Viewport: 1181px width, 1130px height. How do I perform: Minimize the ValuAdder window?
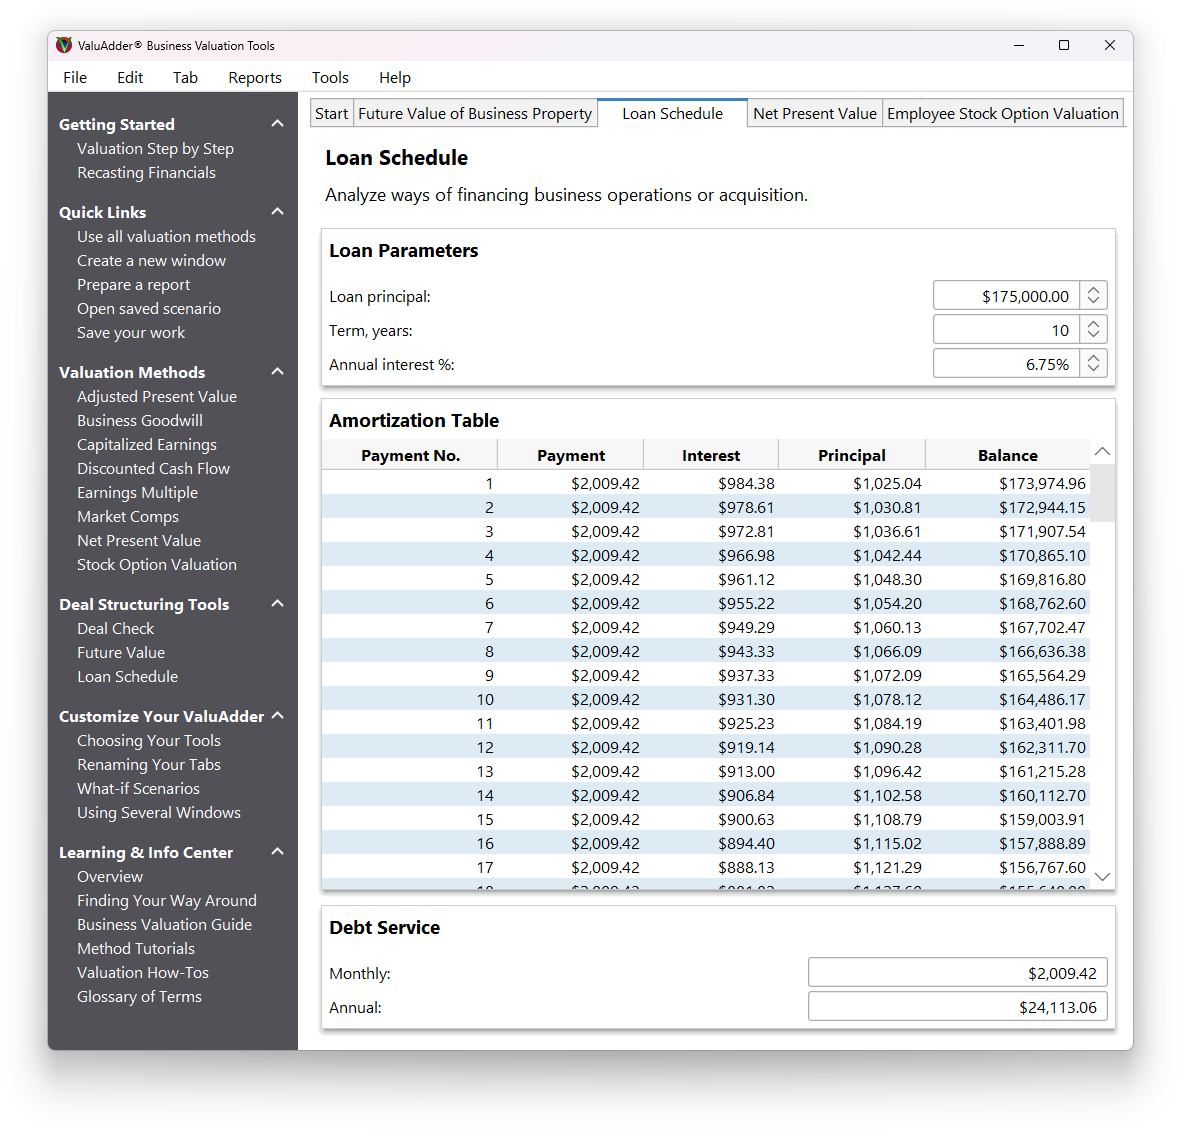point(1018,45)
